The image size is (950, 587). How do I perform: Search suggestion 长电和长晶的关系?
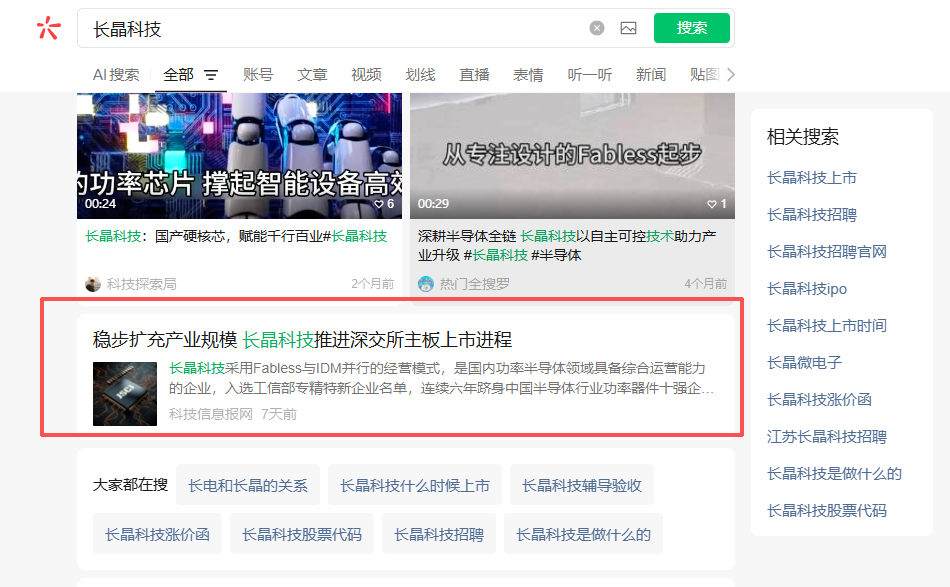tap(248, 485)
